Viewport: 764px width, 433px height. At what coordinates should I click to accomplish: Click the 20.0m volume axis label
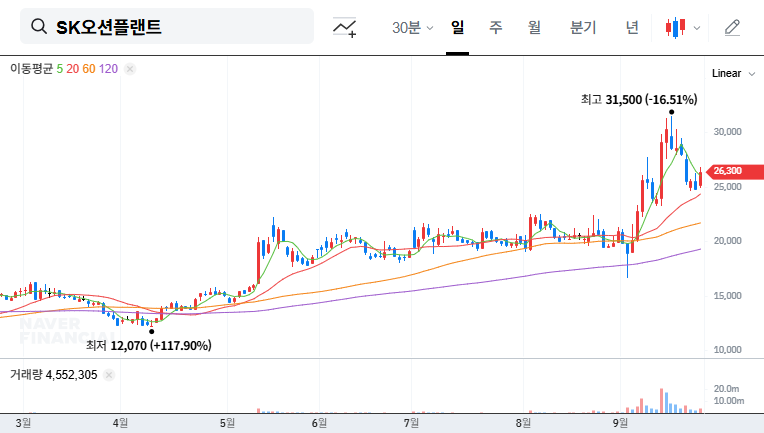(x=726, y=389)
